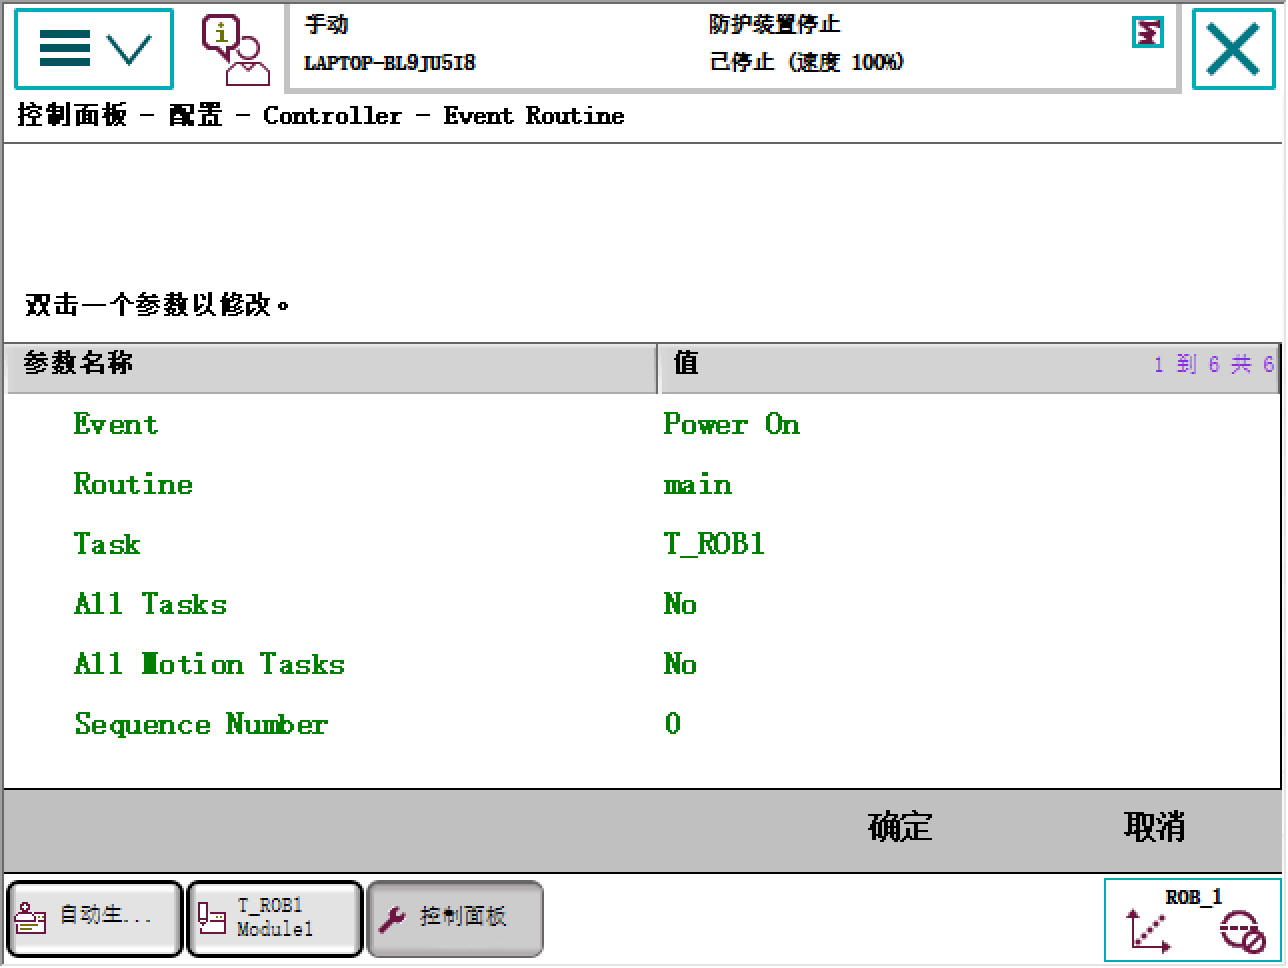Switch to the 控制面板 taskbar tab
Screen dimensions: 1288x968
pos(455,918)
